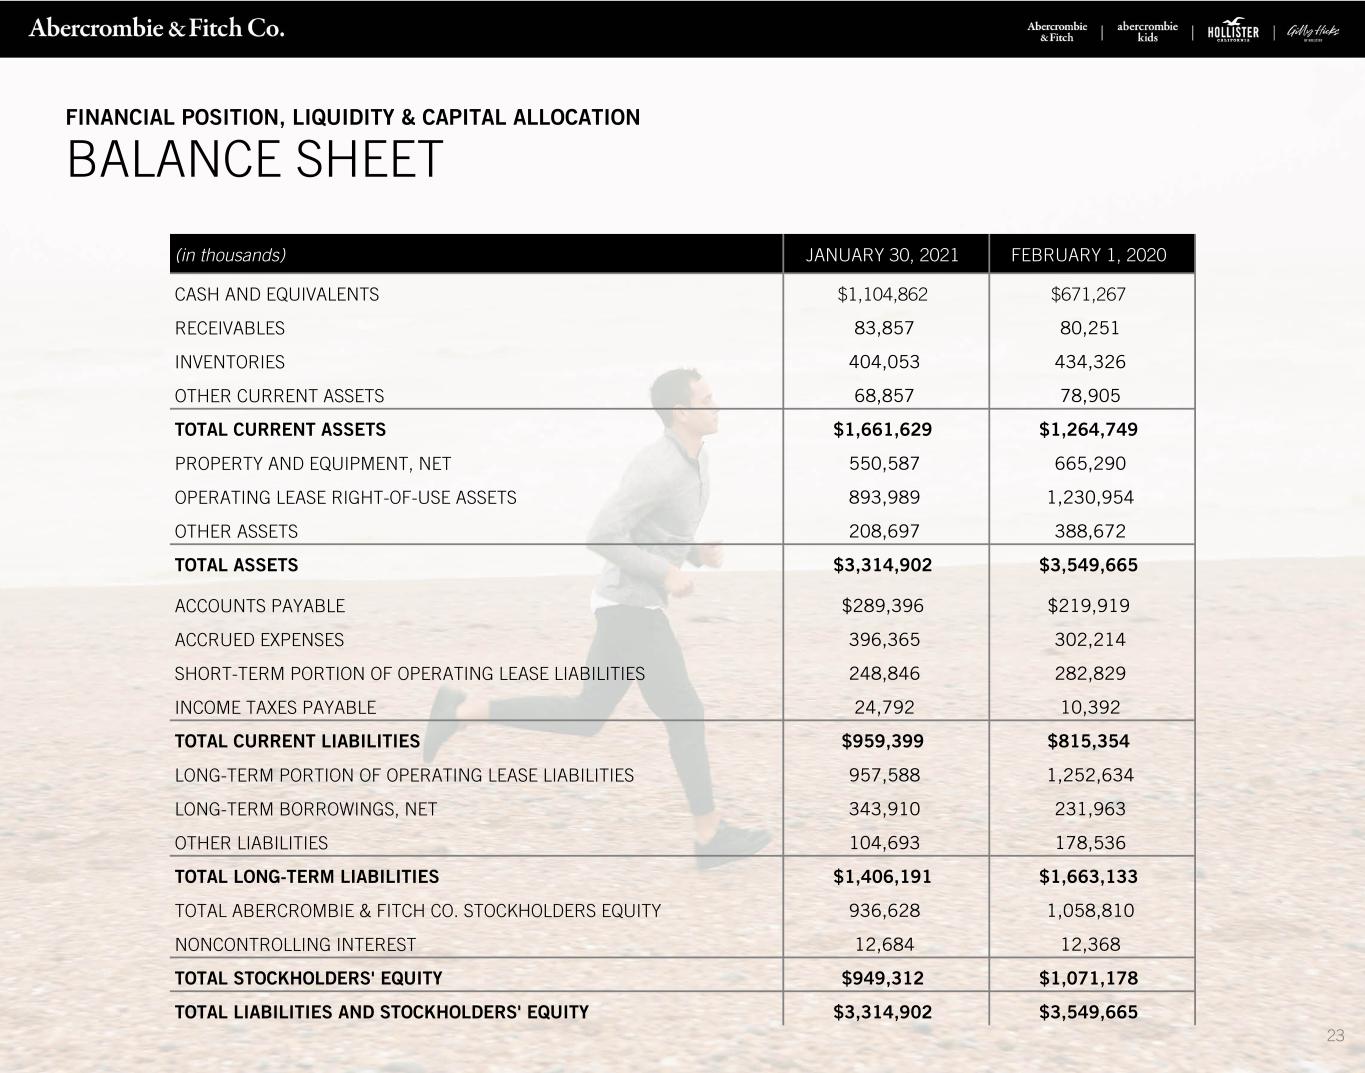Click the Gilly Hicks brand logo
The height and width of the screenshot is (1073, 1365).
tap(1312, 32)
